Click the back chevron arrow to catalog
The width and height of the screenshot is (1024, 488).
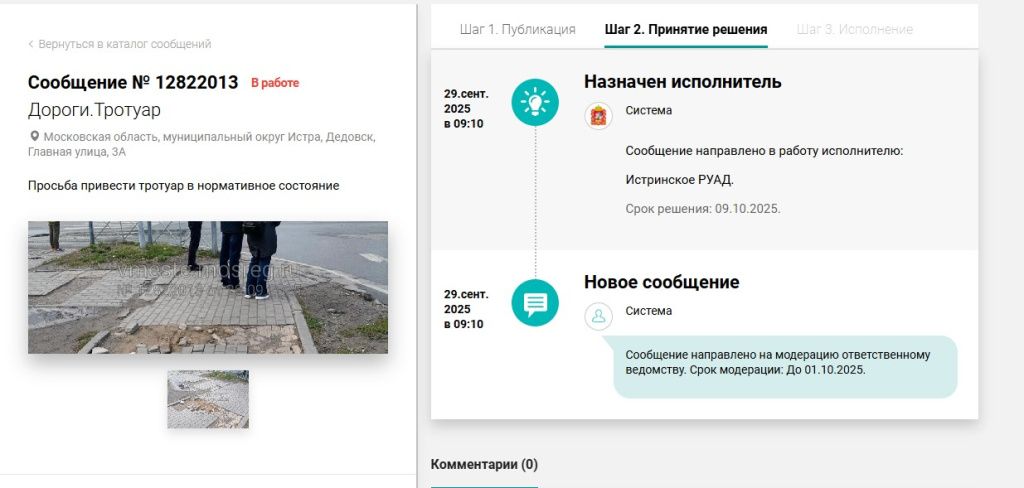(31, 44)
